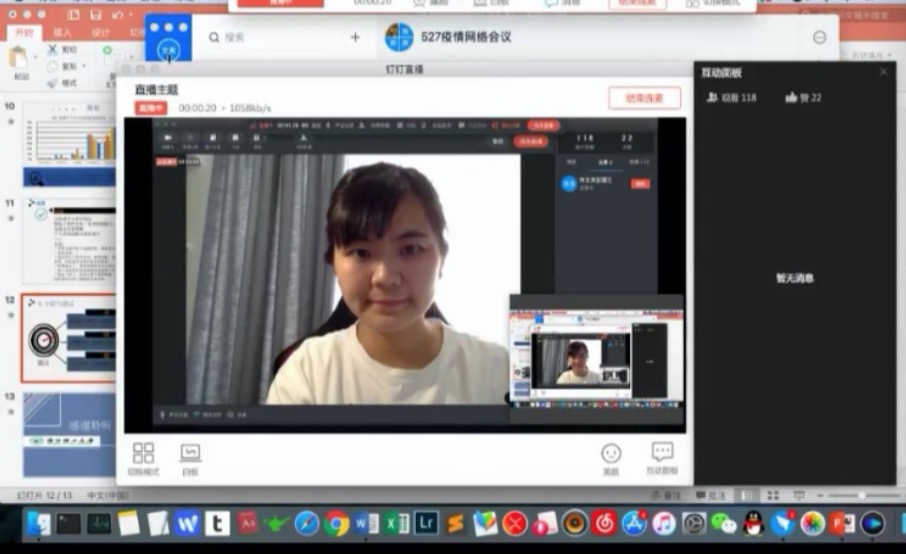
Task: Click the PowerPoint Paste icon
Action: click(x=18, y=57)
